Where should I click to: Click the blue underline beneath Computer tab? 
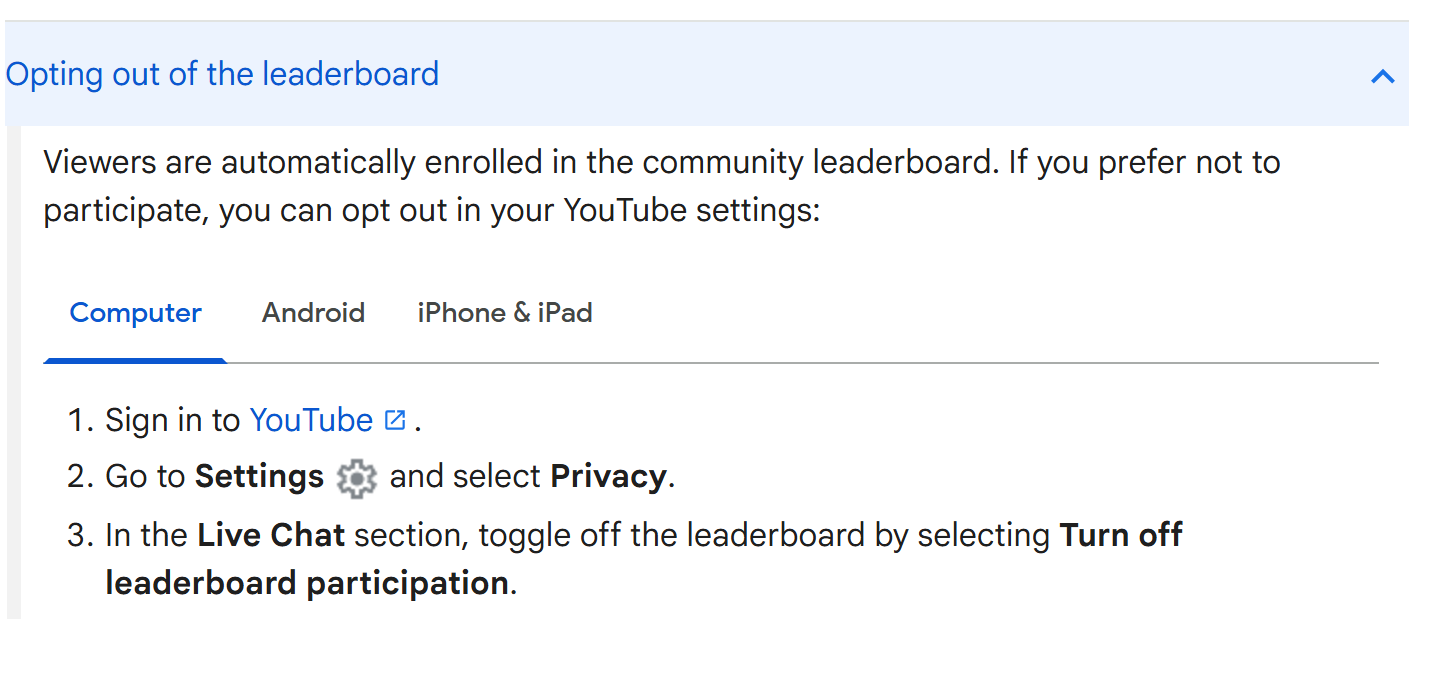point(135,360)
